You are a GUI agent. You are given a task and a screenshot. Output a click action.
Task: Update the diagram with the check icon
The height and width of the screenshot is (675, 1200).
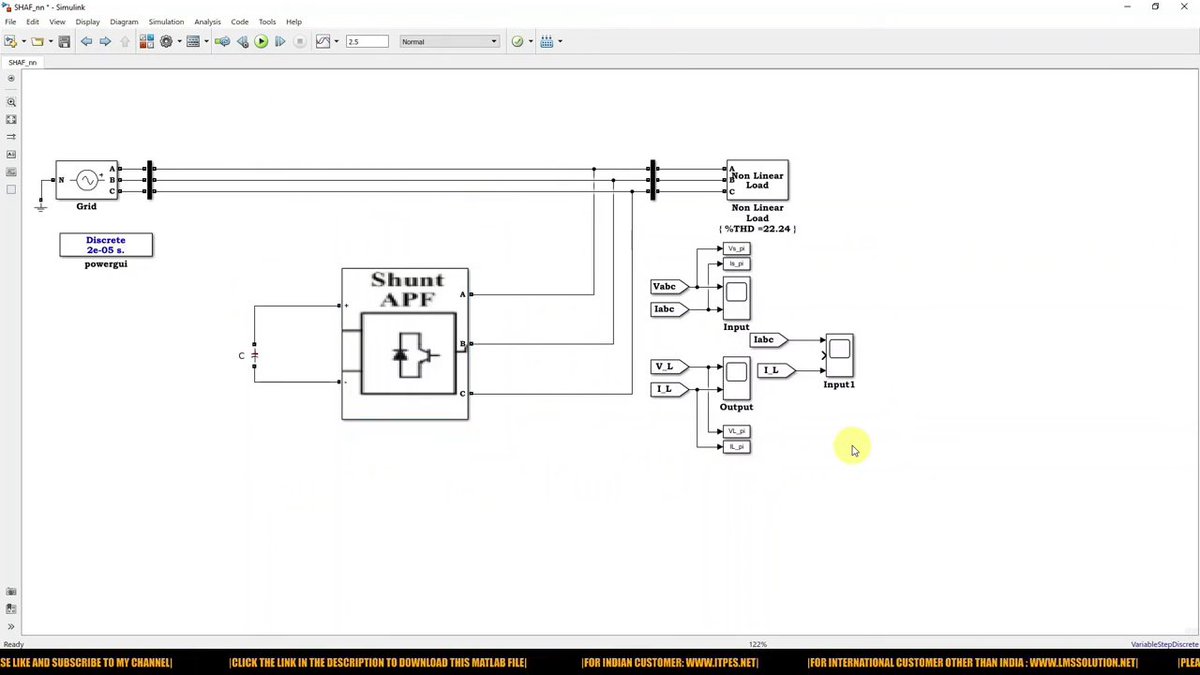tap(517, 41)
